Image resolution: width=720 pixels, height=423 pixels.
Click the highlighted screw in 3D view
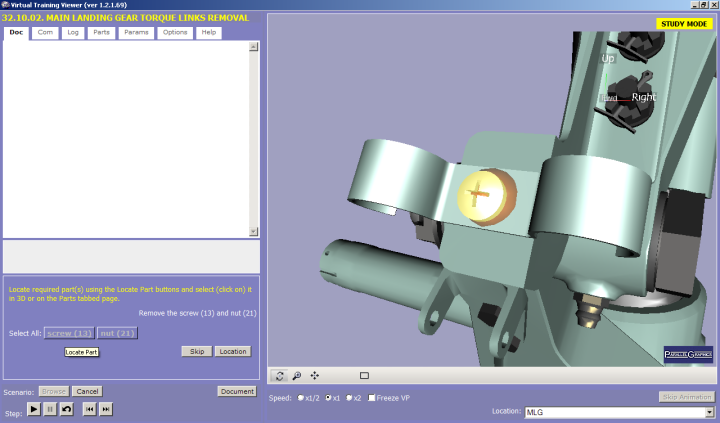pos(484,195)
